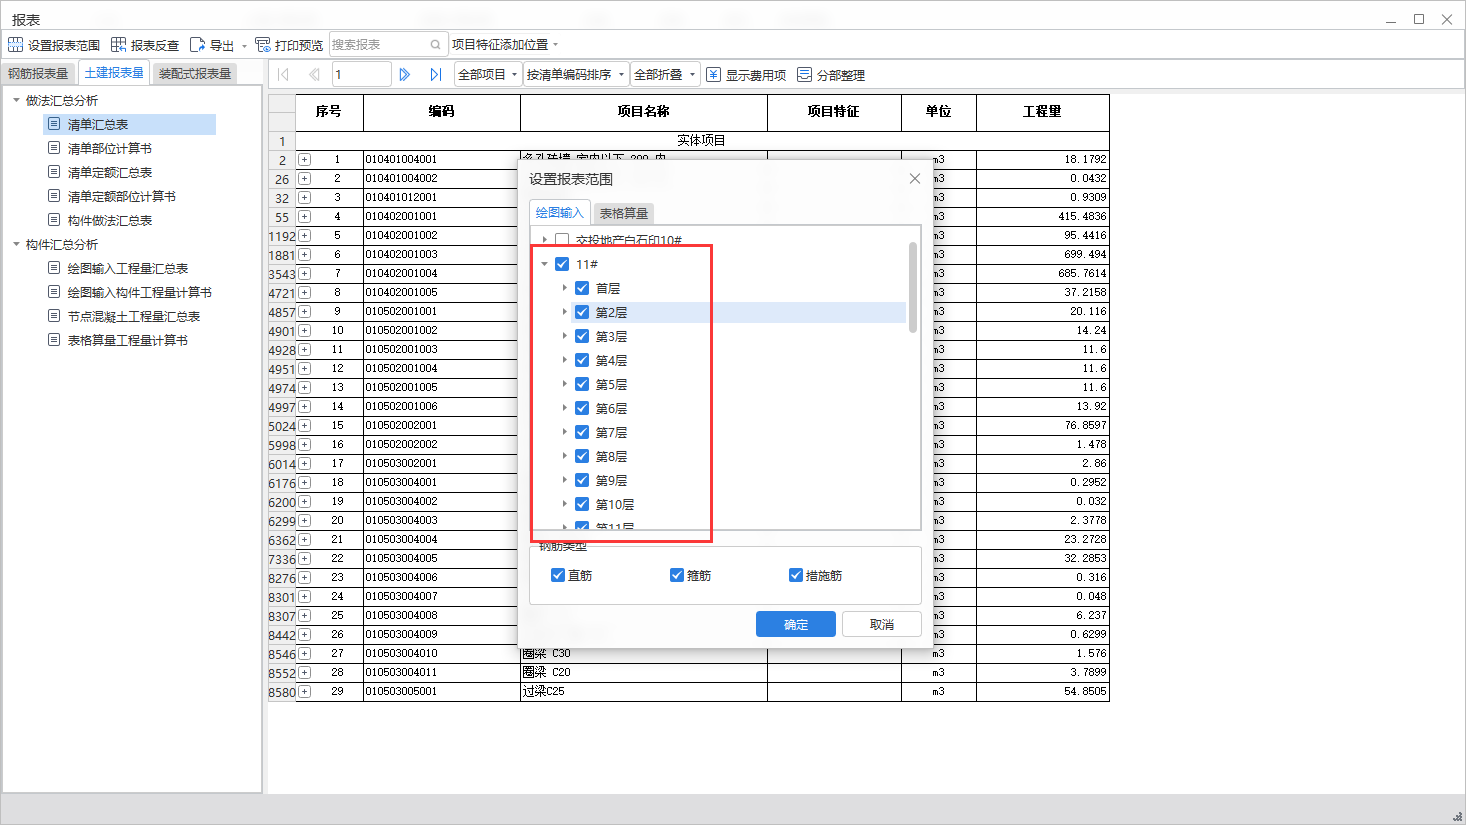Screen dimensions: 1466x825
Task: Expand table row 8580 plus icon
Action: coord(304,692)
